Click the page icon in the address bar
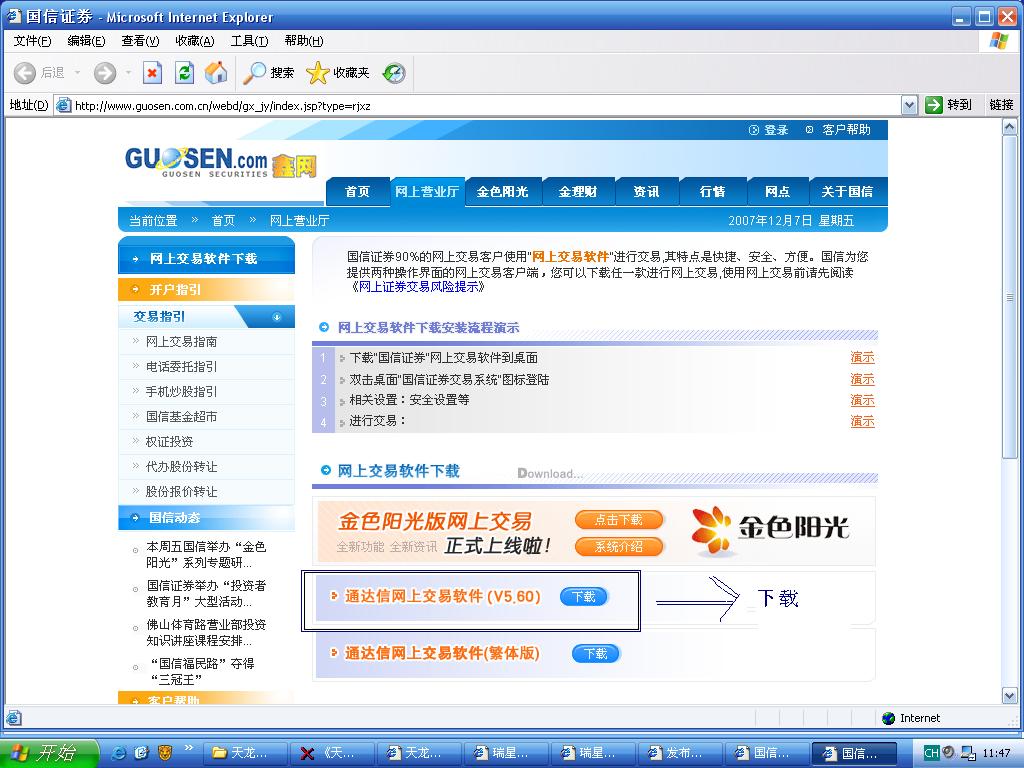 (63, 105)
